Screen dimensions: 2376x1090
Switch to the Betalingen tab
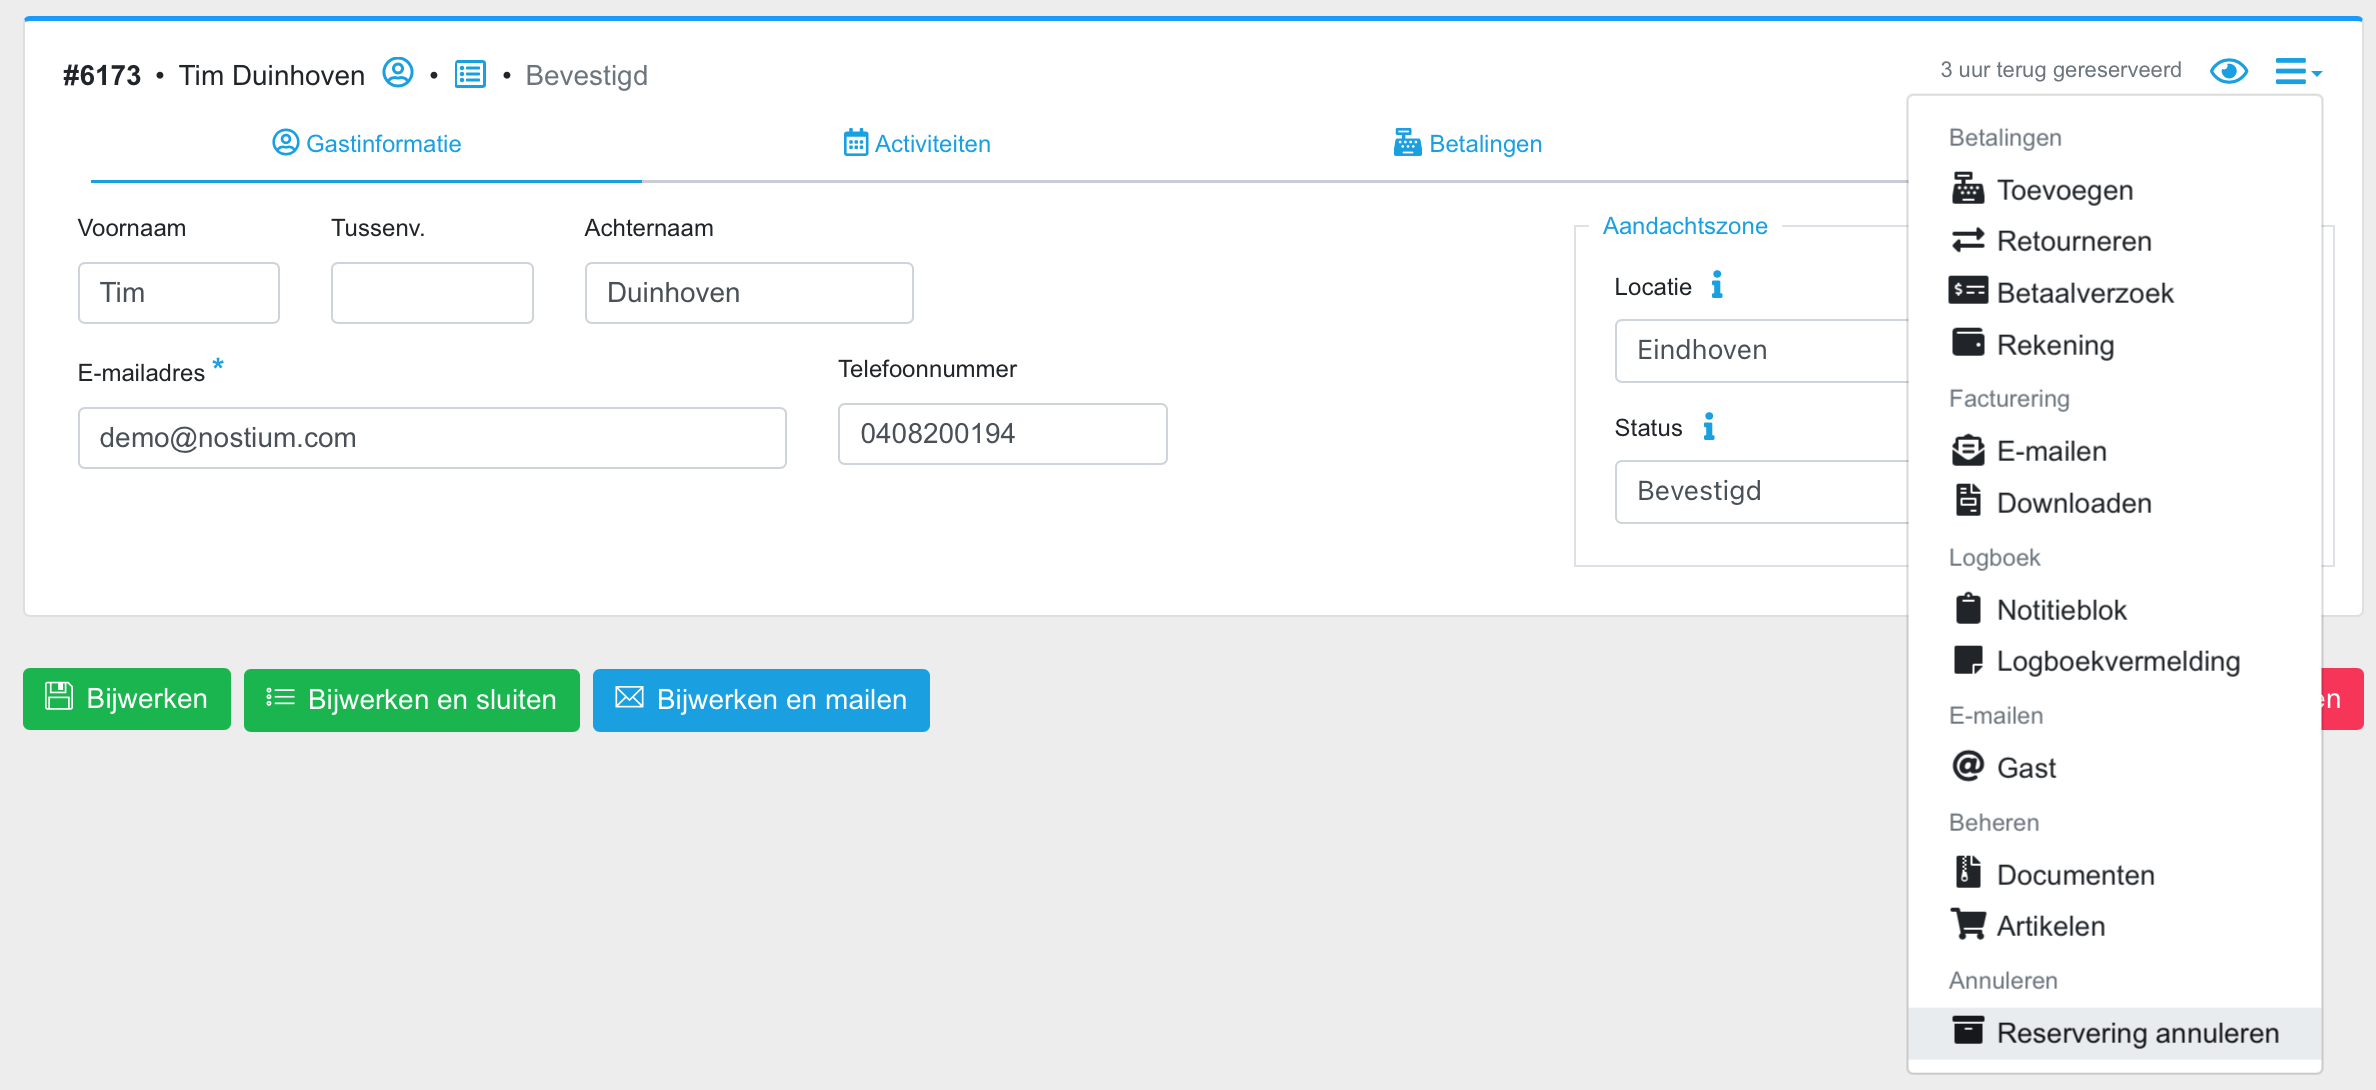1467,144
